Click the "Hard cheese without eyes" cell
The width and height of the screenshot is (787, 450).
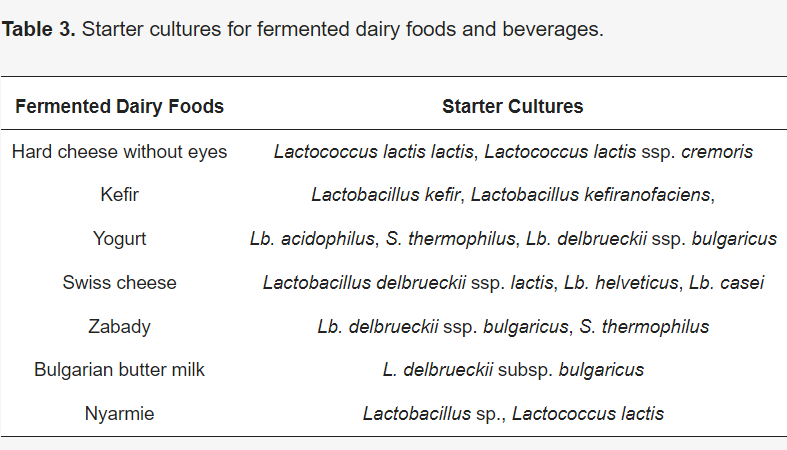coord(119,152)
